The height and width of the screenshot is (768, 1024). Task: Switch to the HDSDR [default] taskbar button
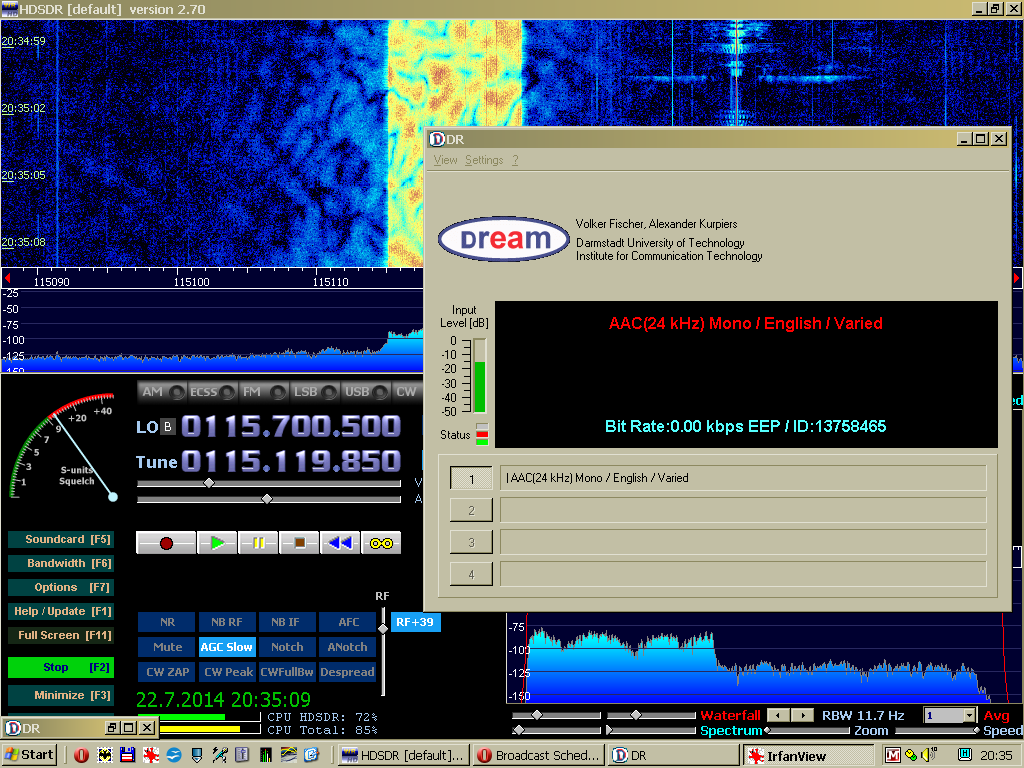click(x=402, y=756)
